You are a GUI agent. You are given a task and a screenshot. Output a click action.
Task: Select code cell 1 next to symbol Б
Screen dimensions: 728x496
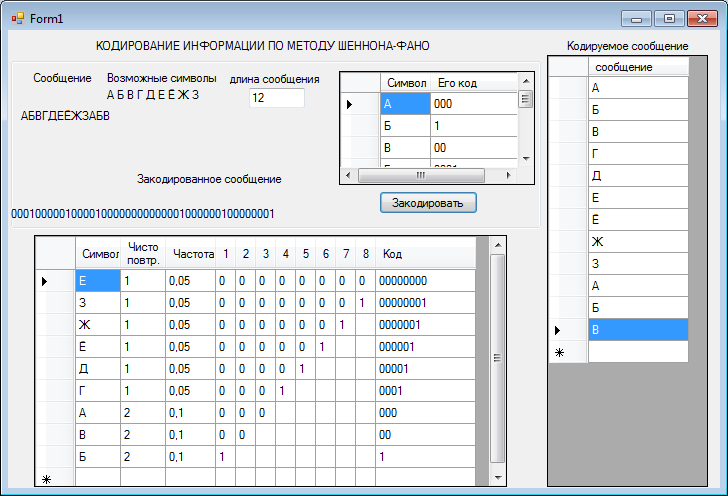[474, 126]
